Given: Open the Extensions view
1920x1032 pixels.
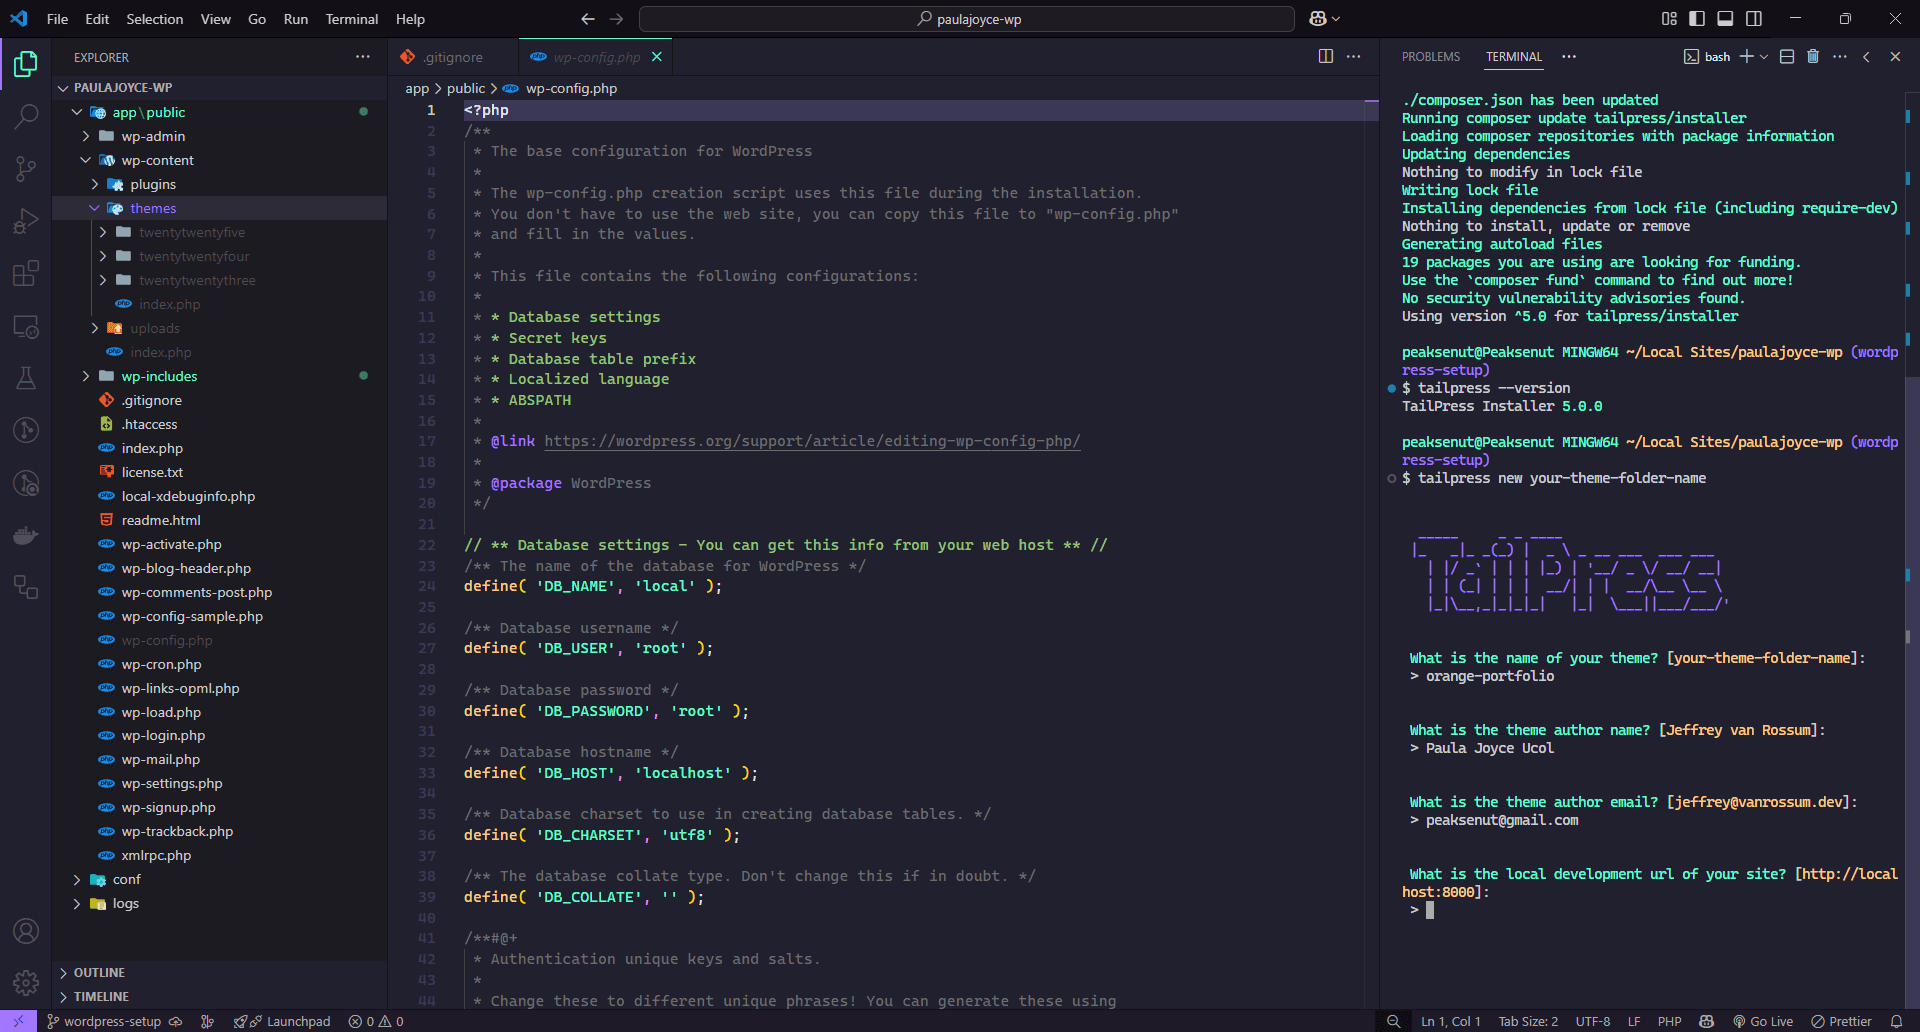Looking at the screenshot, I should [26, 273].
